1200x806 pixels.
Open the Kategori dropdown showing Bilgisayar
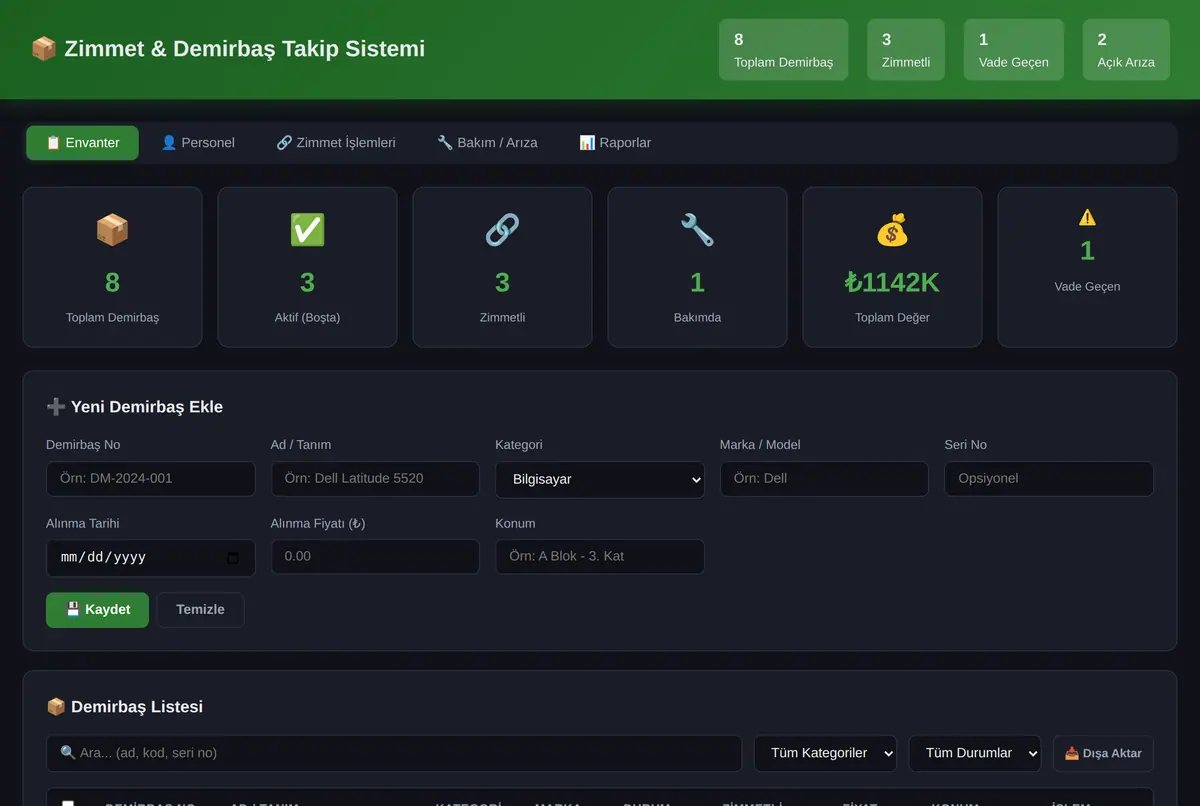[x=600, y=479]
